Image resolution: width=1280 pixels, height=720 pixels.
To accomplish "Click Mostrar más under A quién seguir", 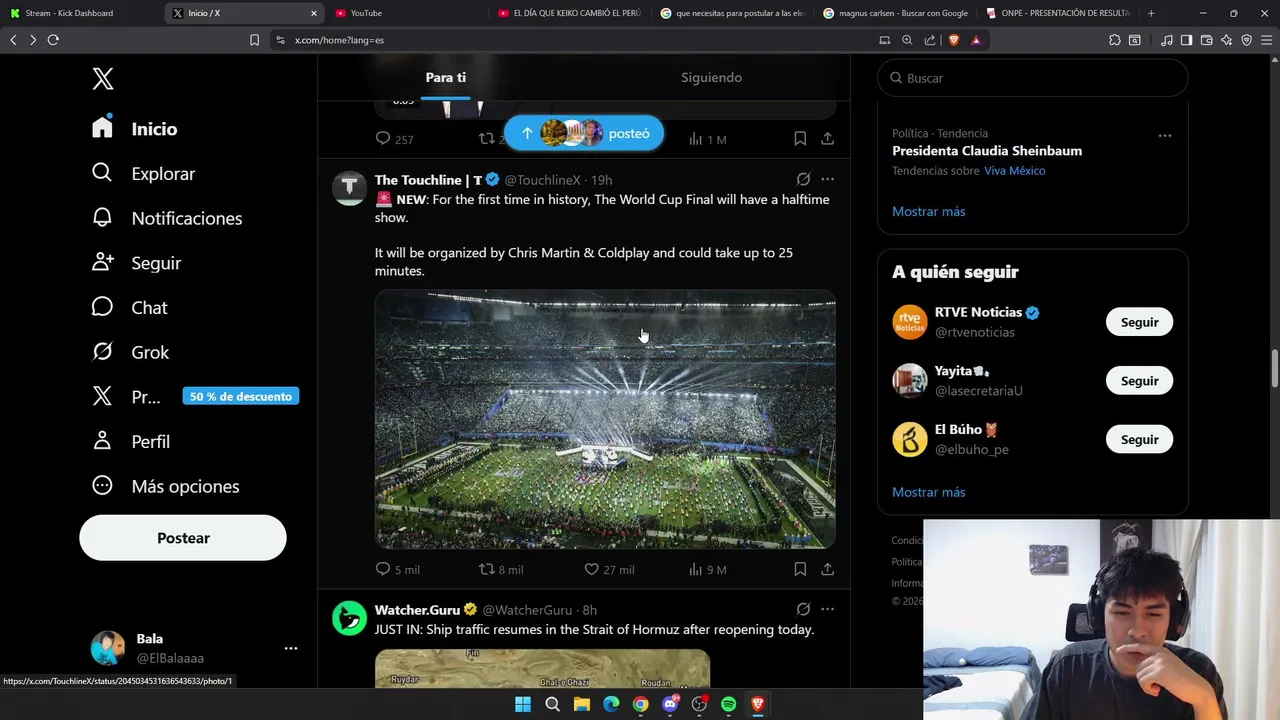I will pos(929,492).
